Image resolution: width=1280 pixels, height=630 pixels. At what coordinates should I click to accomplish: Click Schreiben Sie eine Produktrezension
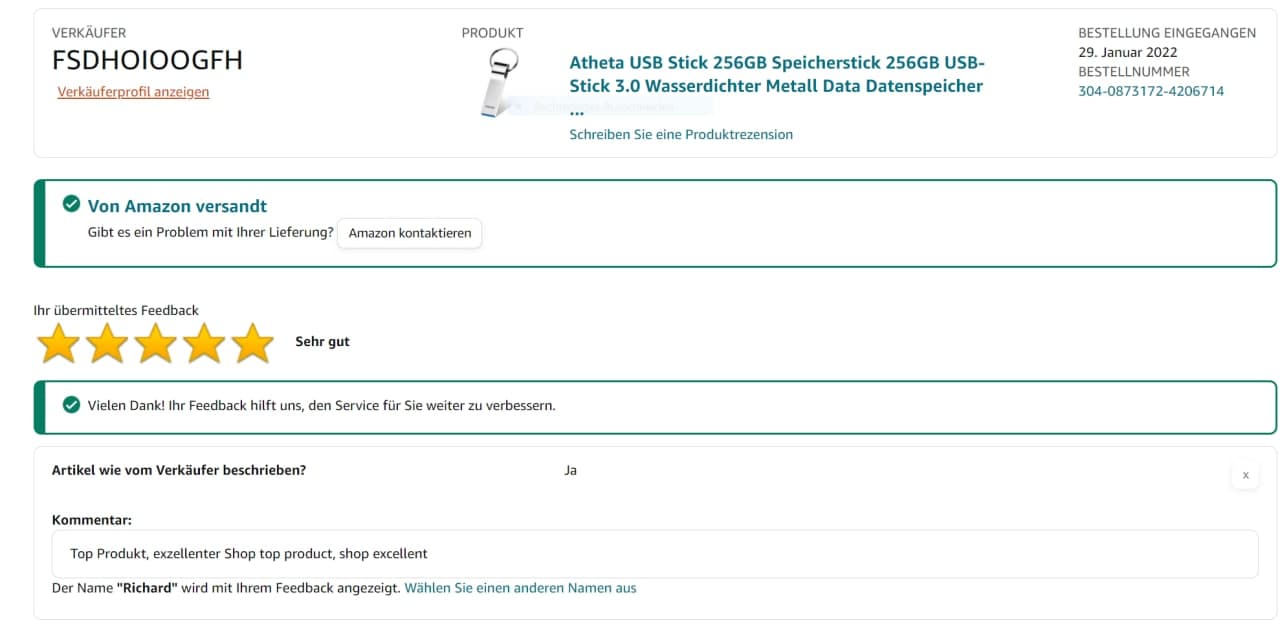pos(681,134)
